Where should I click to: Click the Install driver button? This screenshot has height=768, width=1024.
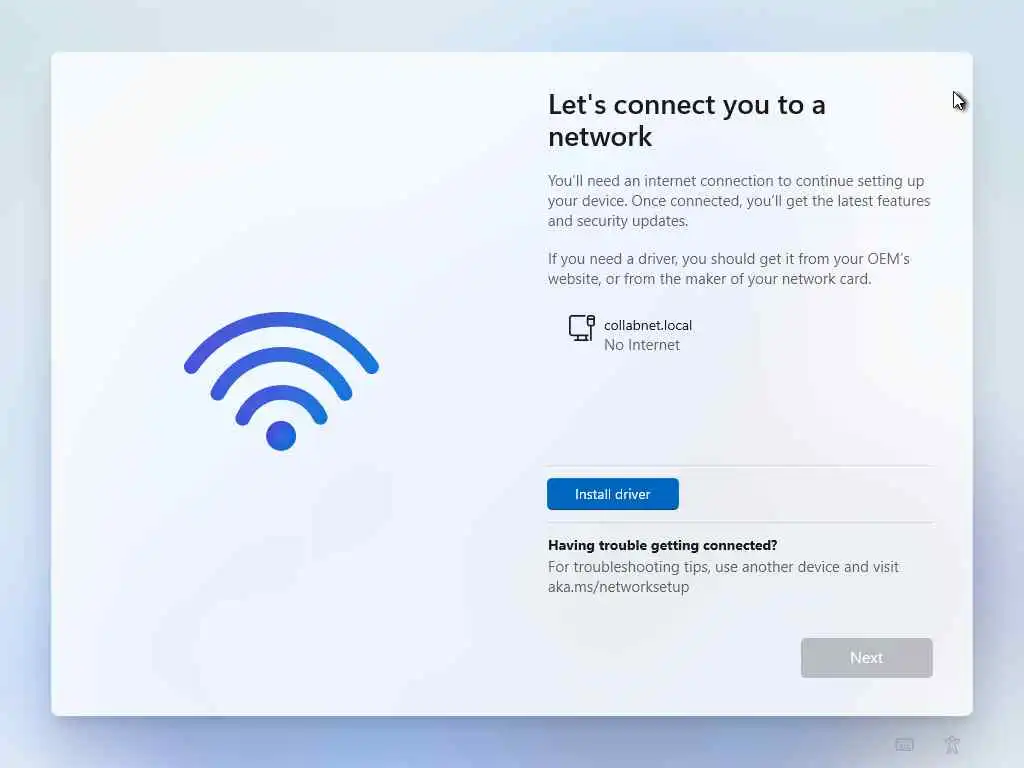tap(613, 494)
